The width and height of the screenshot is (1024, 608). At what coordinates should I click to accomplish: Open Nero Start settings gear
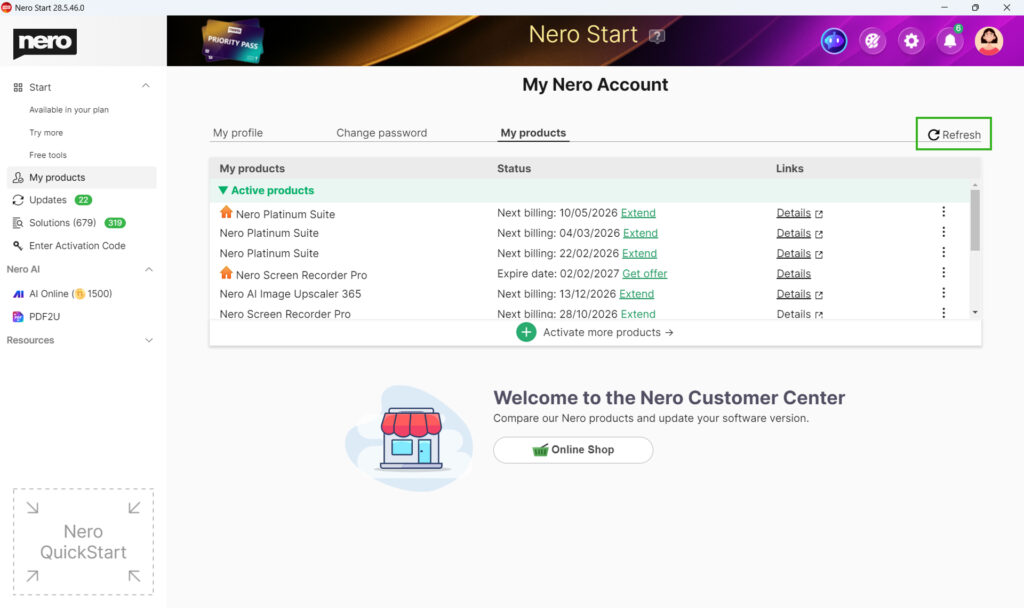click(x=911, y=40)
